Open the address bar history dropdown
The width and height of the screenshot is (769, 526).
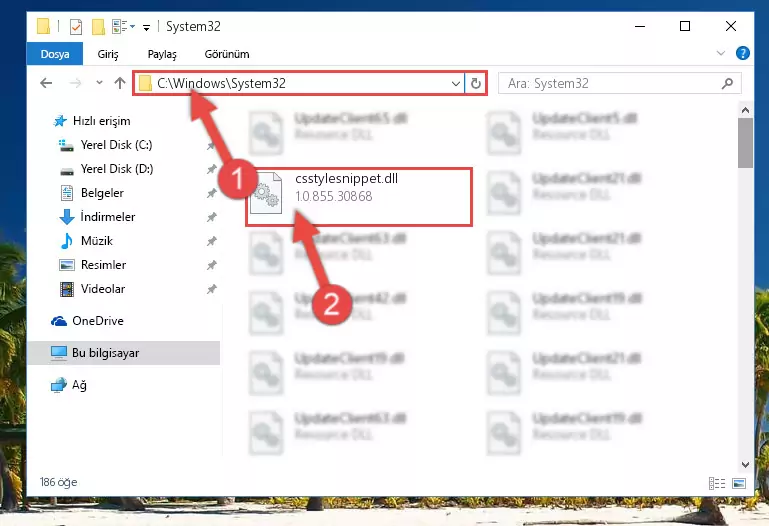coord(456,83)
